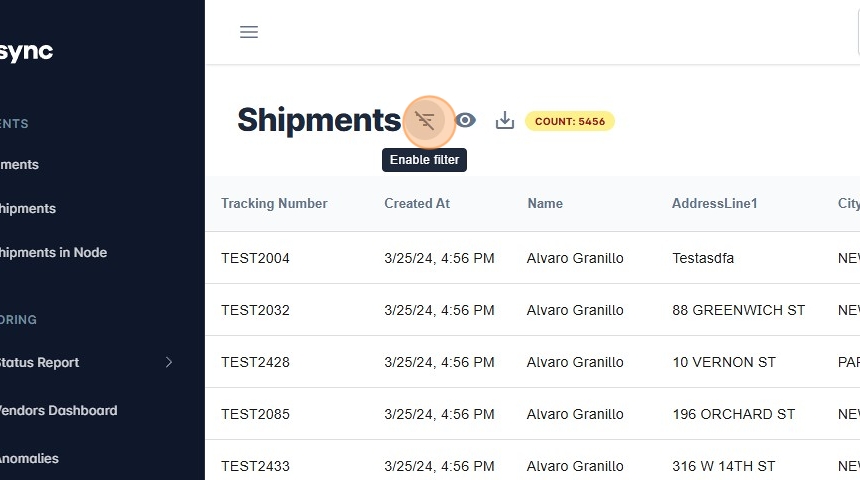Click the sync logo

pyautogui.click(x=26, y=52)
